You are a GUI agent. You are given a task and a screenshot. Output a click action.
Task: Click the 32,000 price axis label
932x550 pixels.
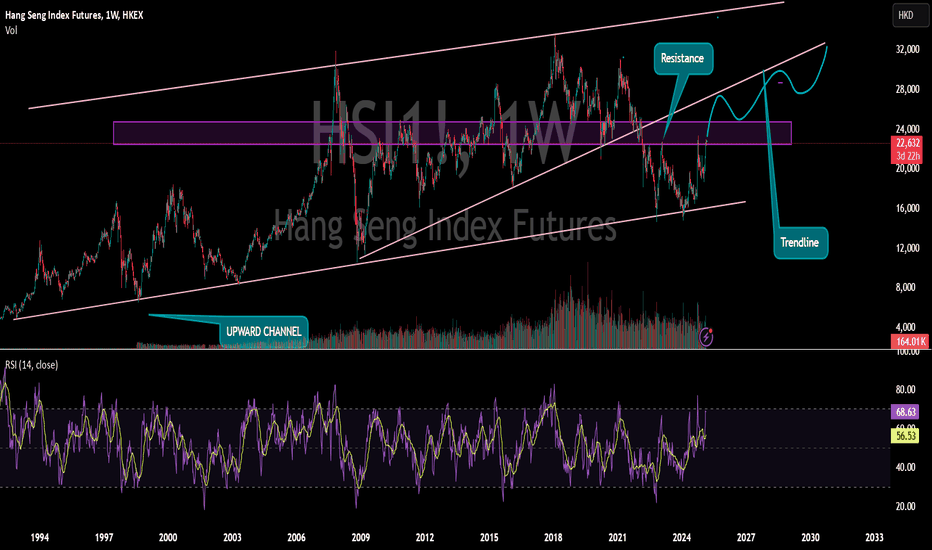(908, 49)
